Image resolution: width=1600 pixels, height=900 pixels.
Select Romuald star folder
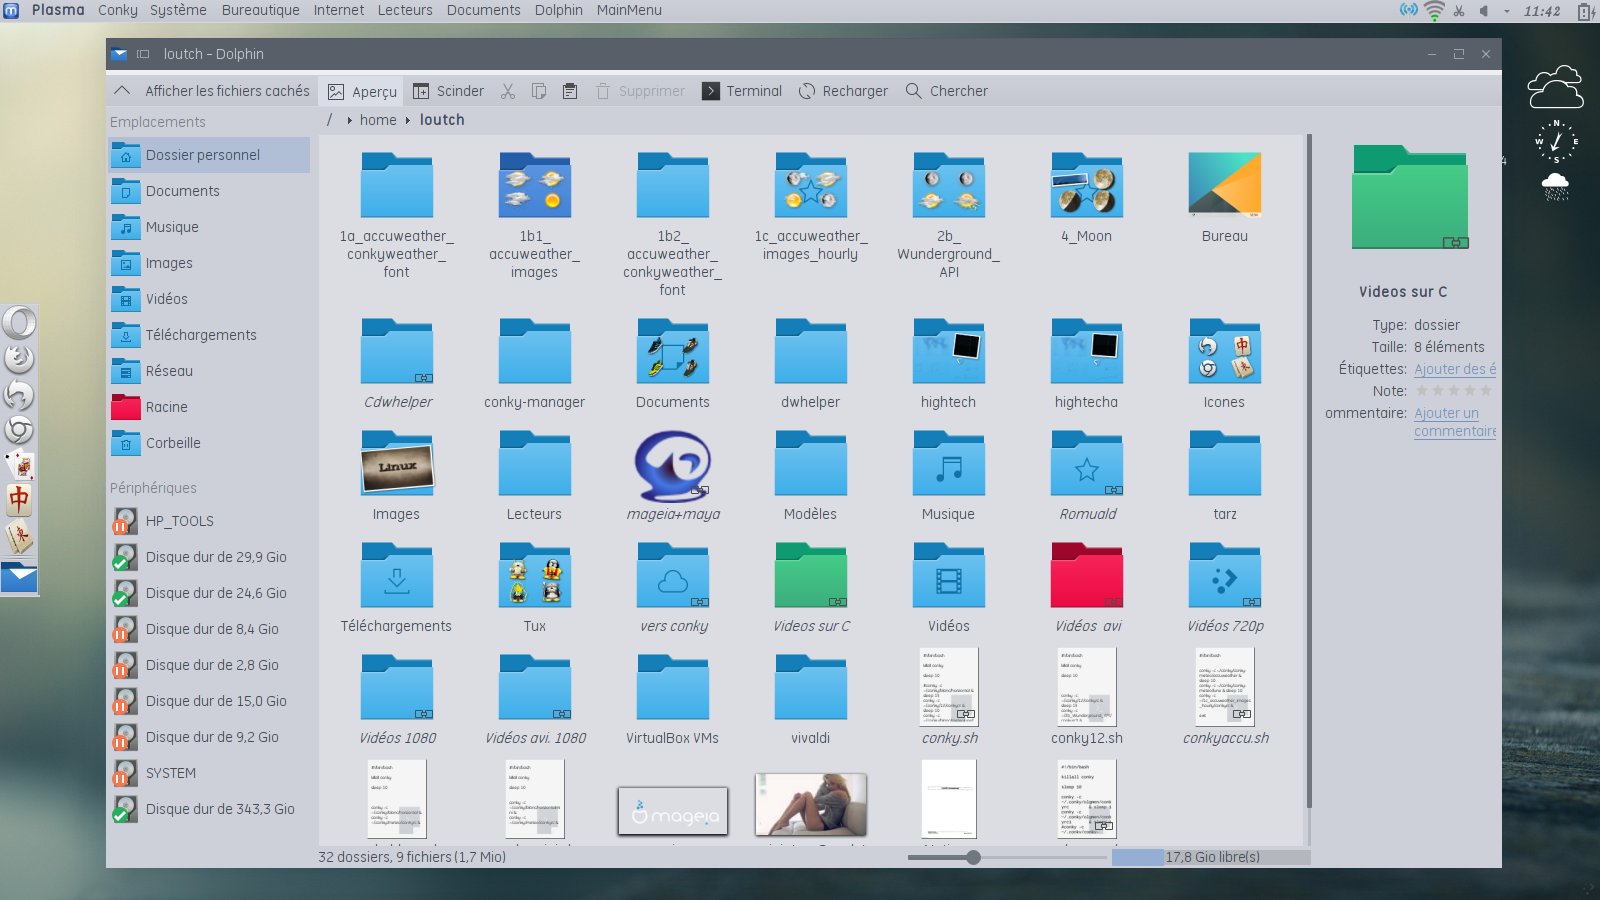point(1087,463)
